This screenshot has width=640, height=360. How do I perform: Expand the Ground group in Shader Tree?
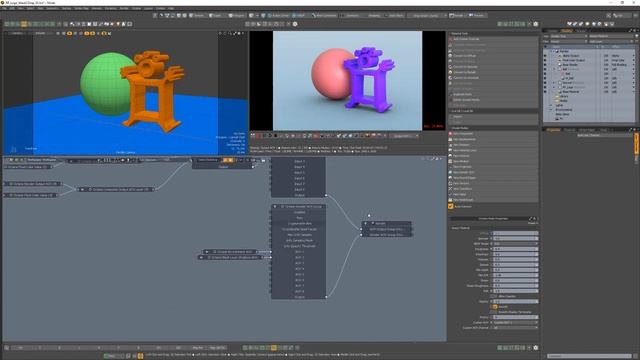pyautogui.click(x=555, y=83)
